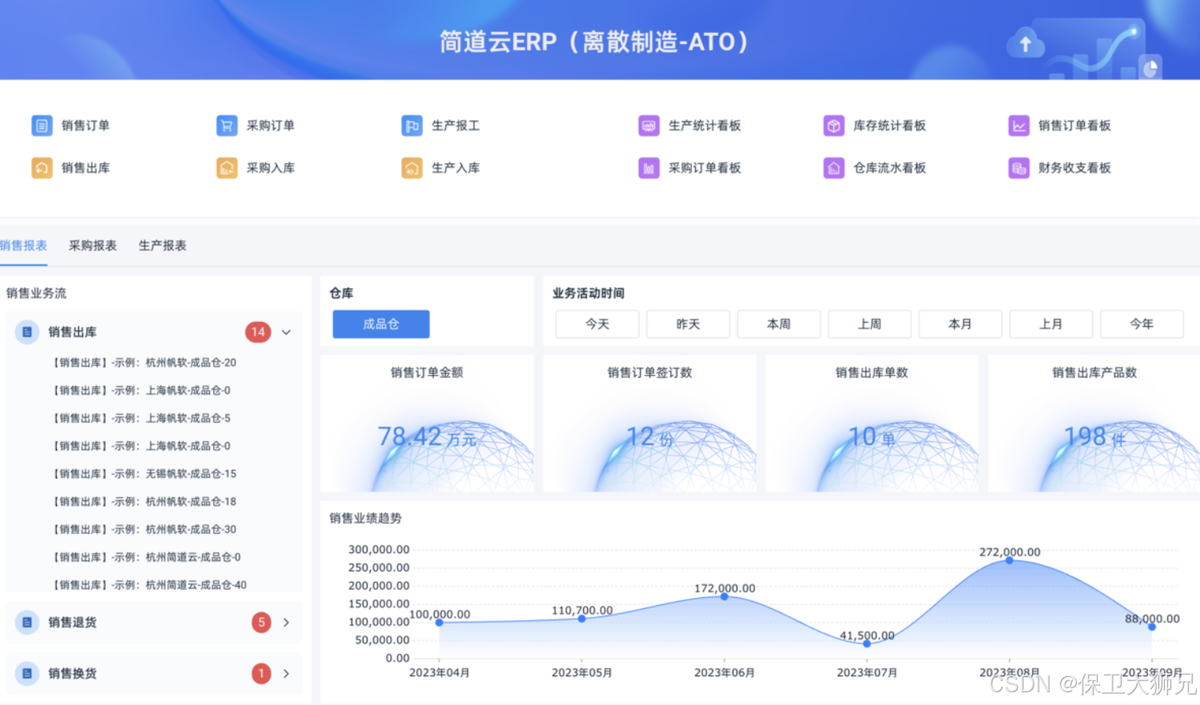Click the red 1 badge on 销售换货

coord(261,674)
